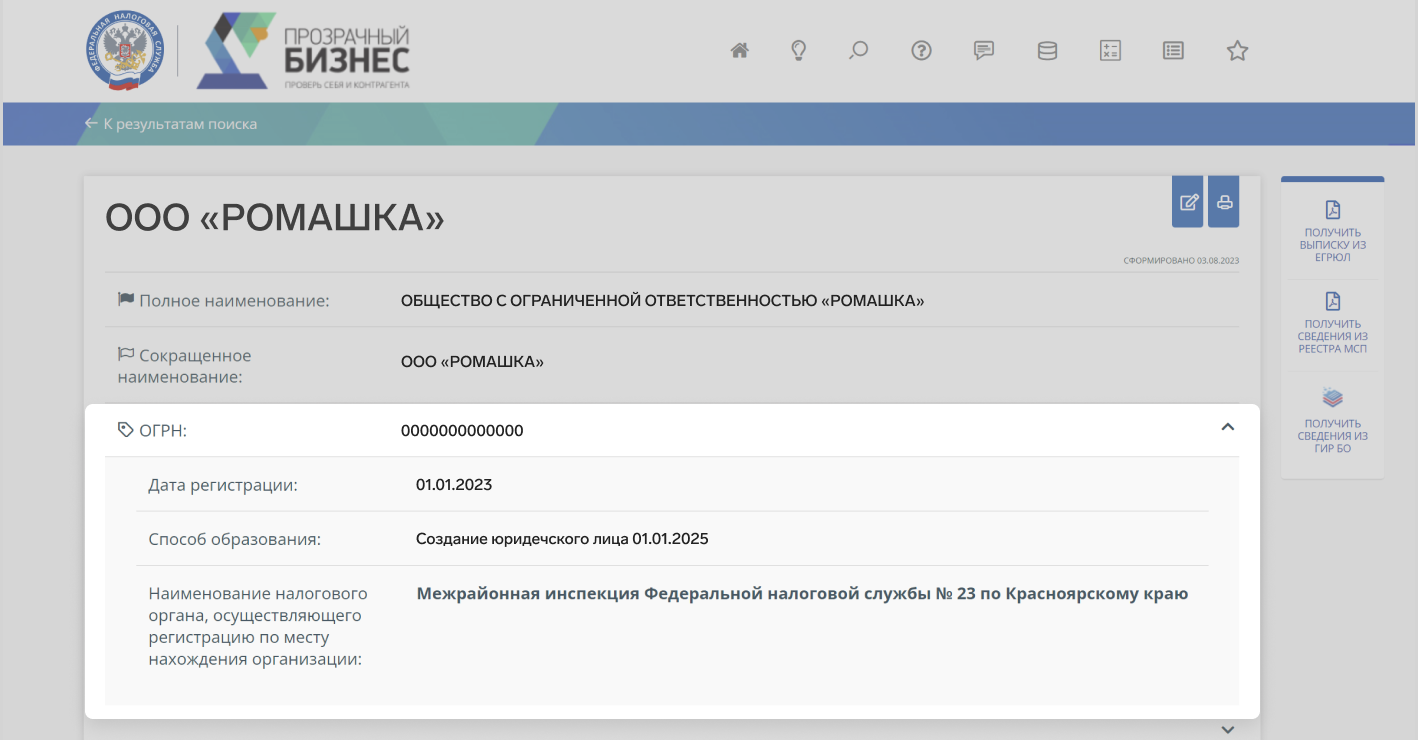Go back via К результатам поиска
This screenshot has width=1418, height=740.
[x=171, y=124]
